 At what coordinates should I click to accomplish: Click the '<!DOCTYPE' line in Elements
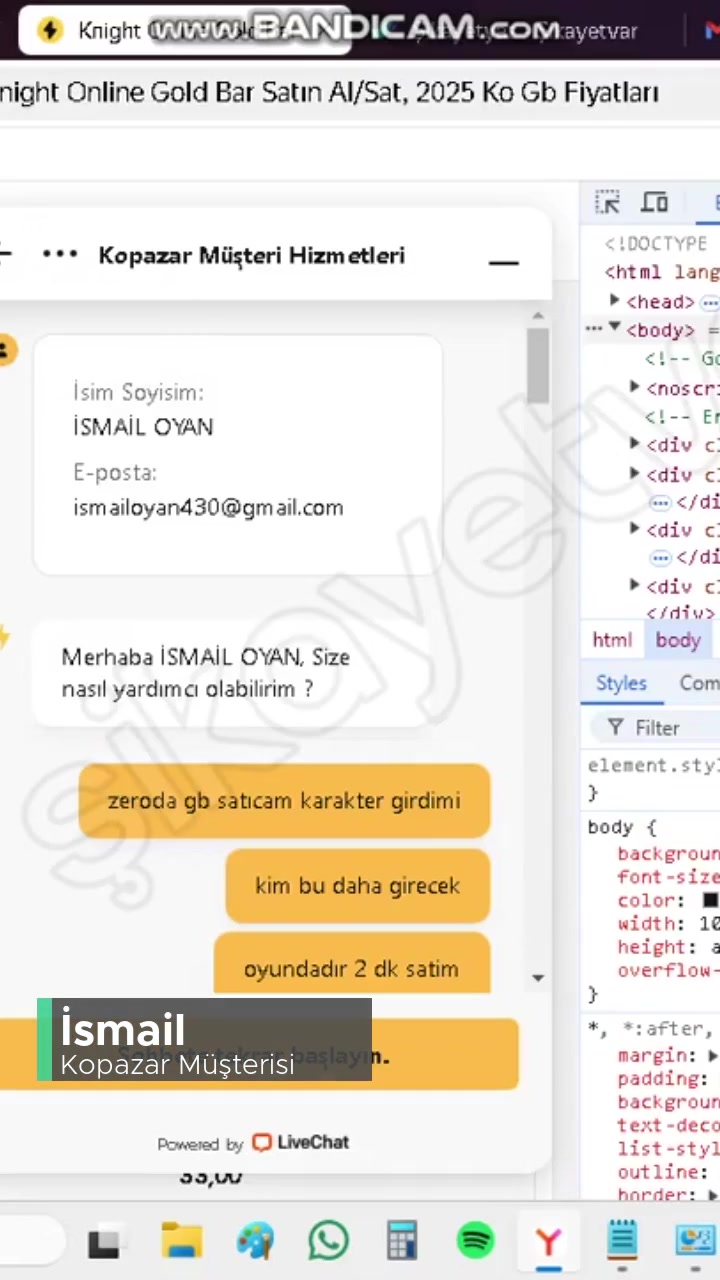click(656, 243)
